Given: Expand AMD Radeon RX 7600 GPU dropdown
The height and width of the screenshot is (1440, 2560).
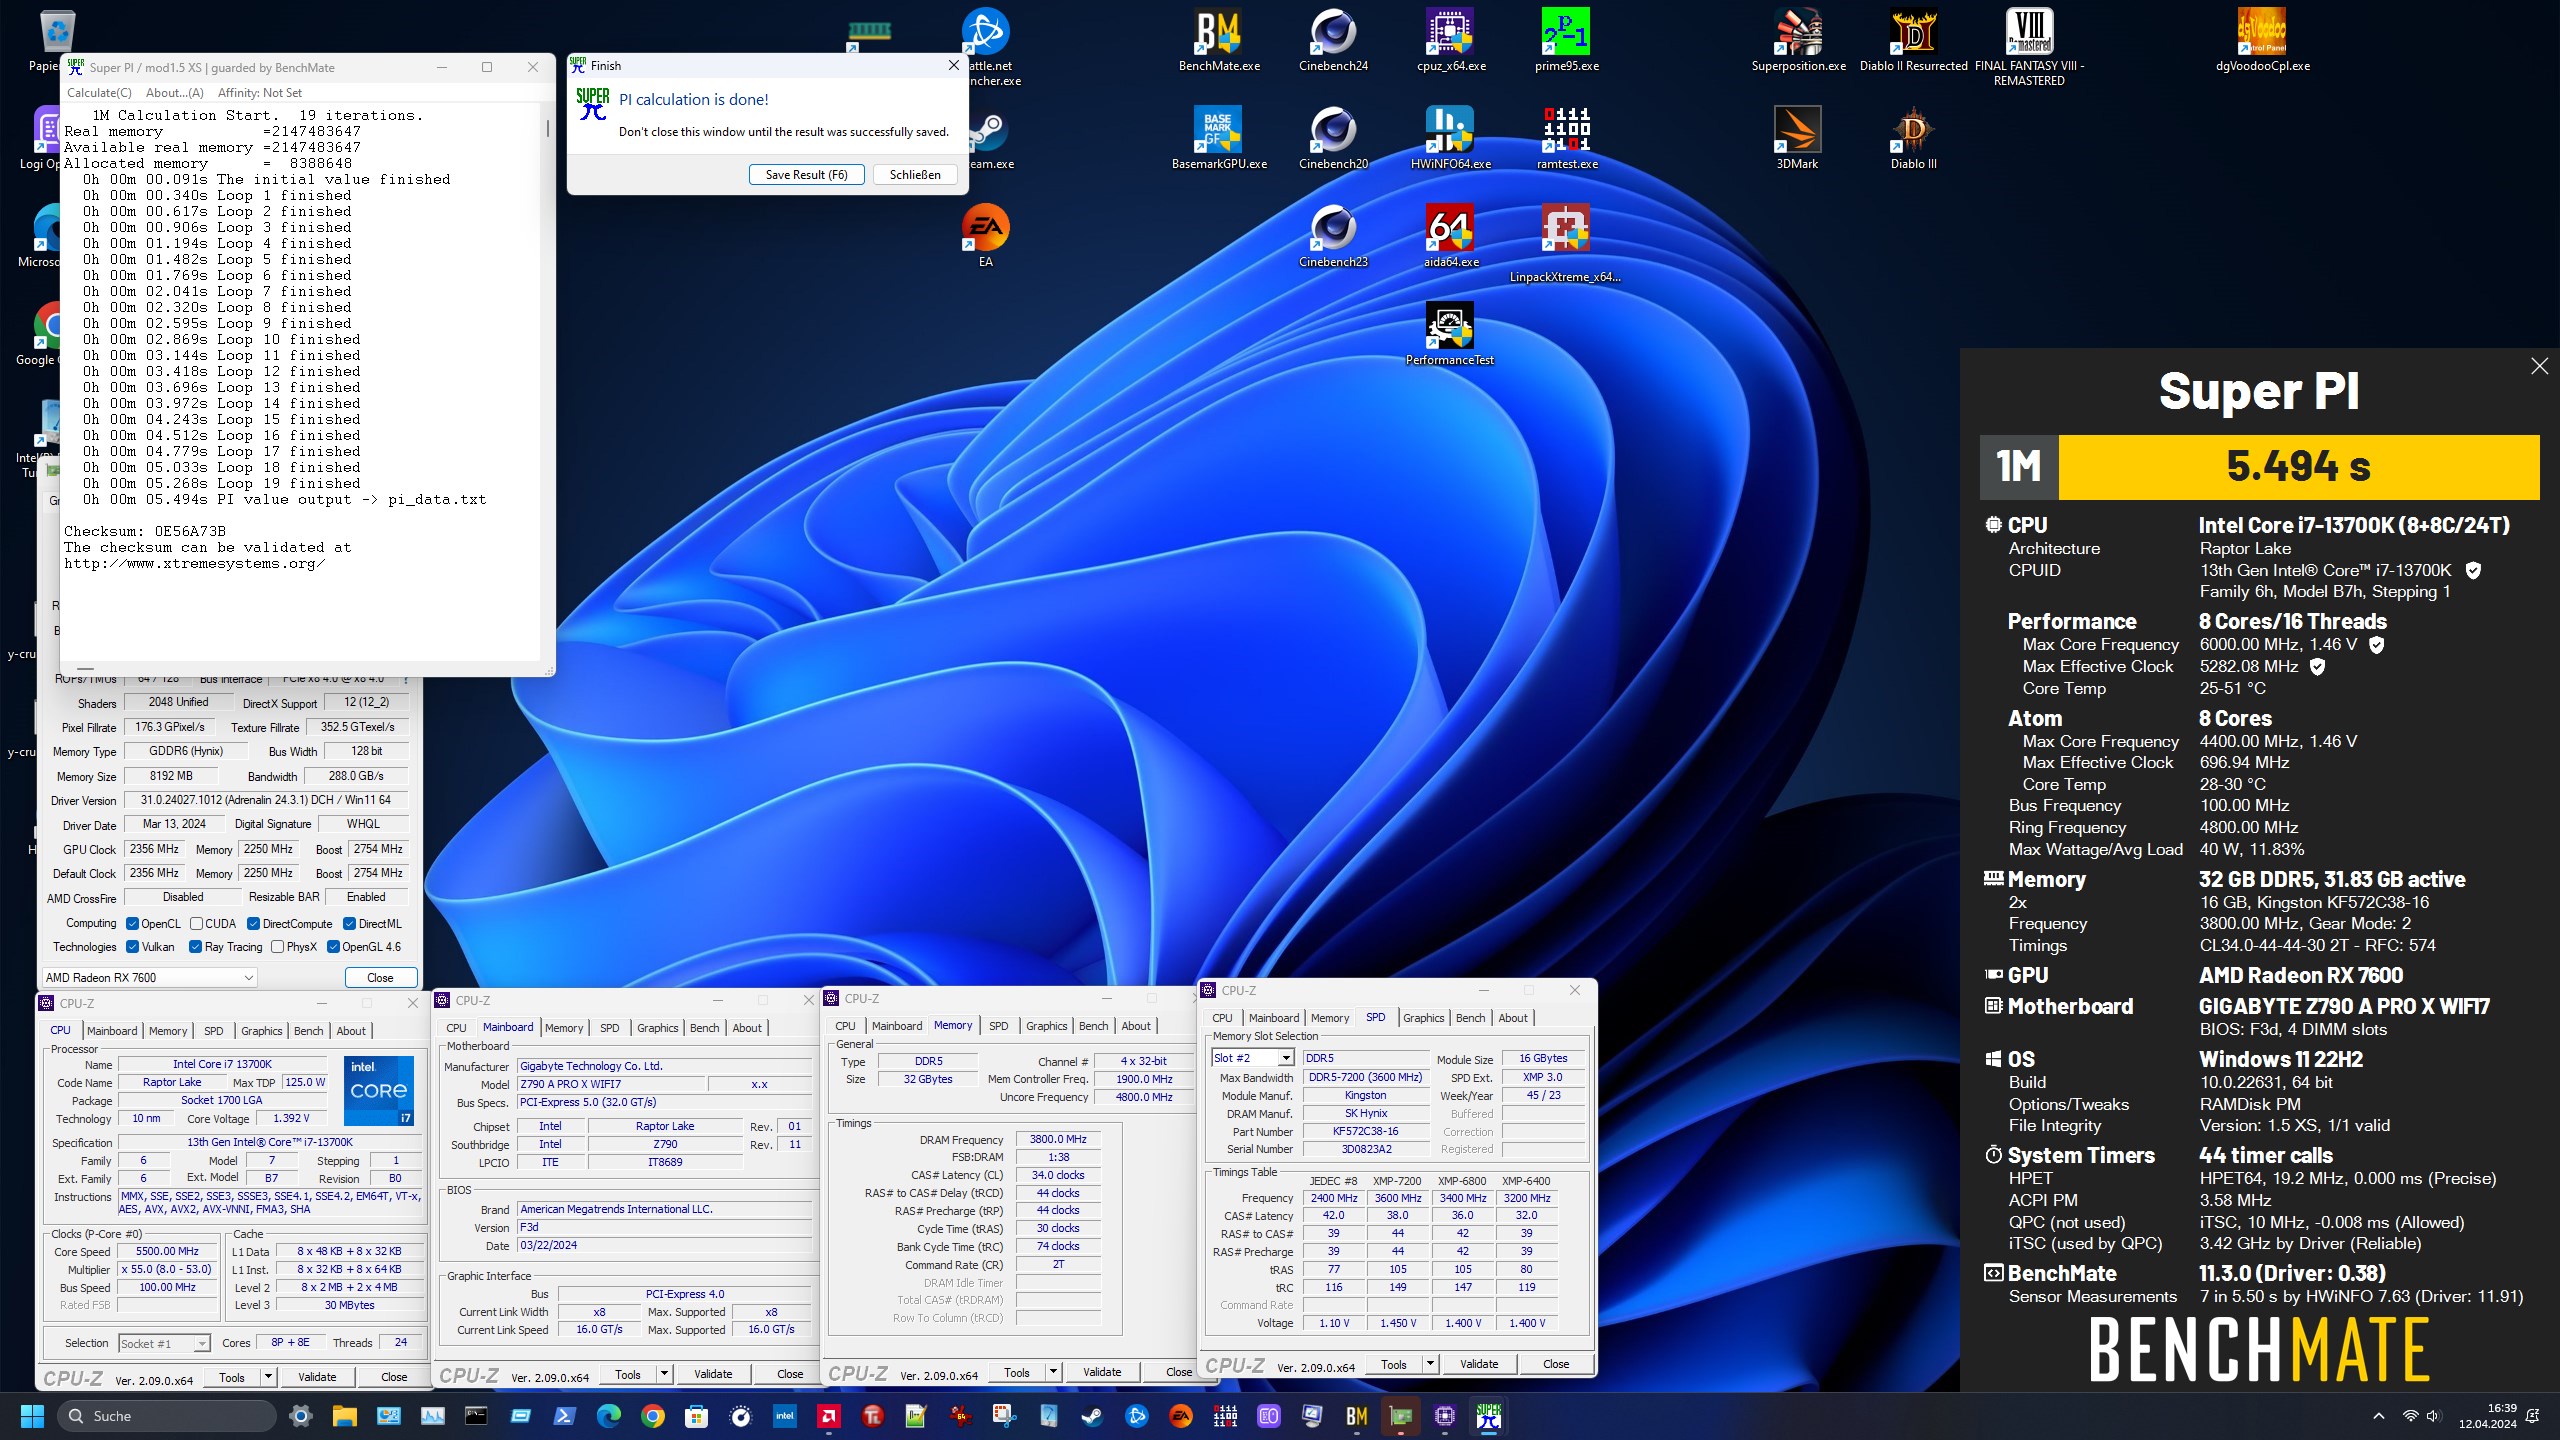Looking at the screenshot, I should (149, 977).
